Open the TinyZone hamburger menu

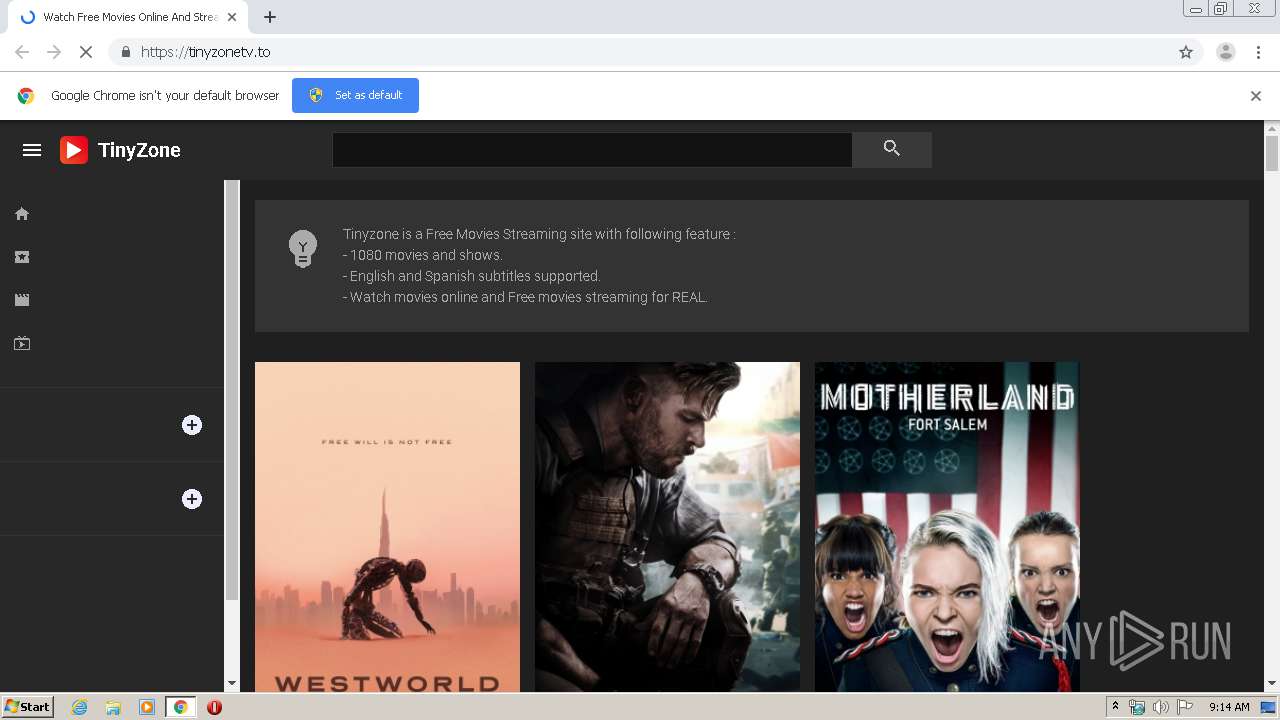pyautogui.click(x=32, y=150)
